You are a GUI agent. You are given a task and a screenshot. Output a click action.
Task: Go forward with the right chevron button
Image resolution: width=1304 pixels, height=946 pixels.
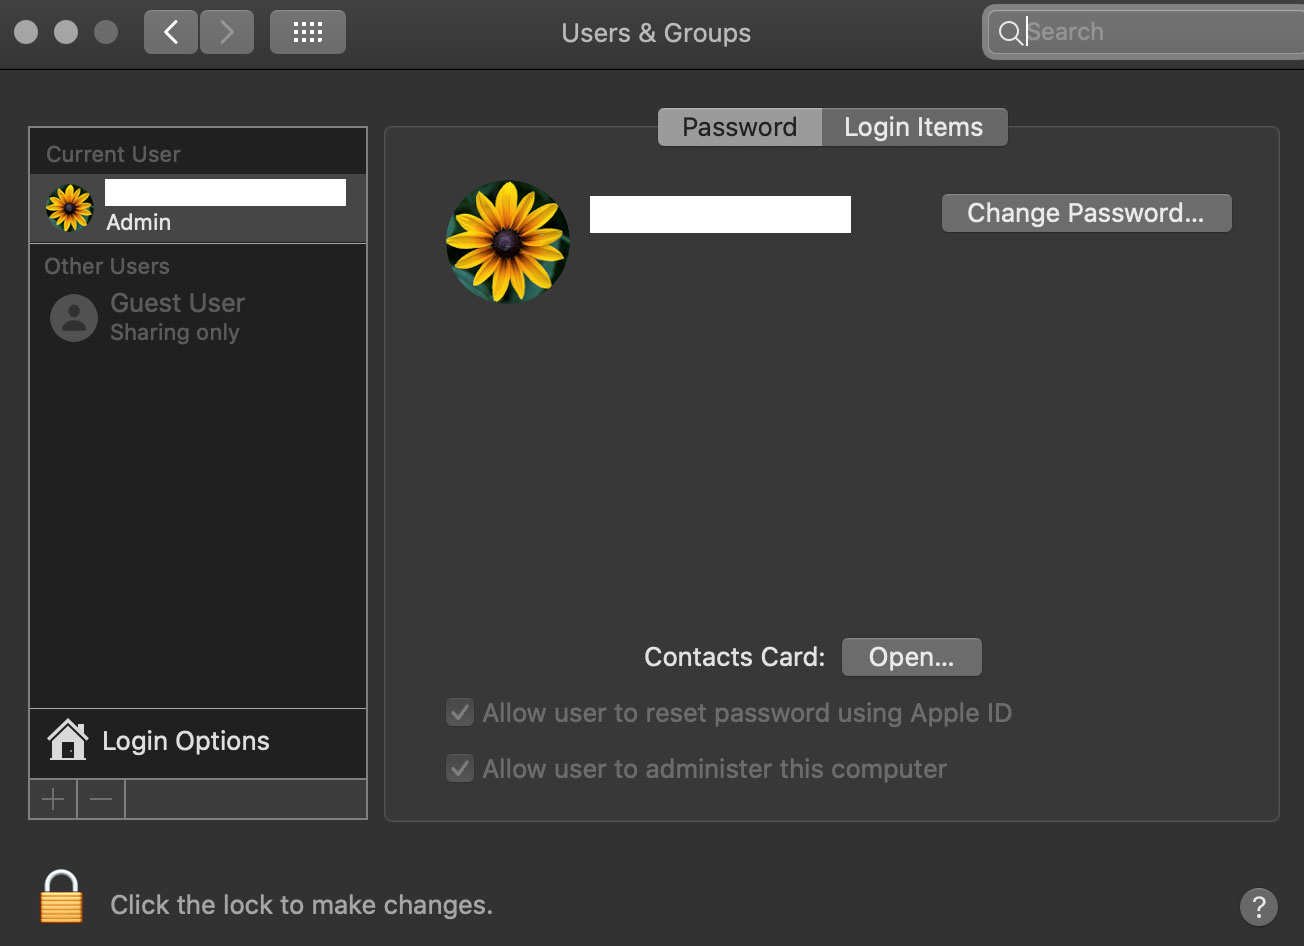coord(226,32)
